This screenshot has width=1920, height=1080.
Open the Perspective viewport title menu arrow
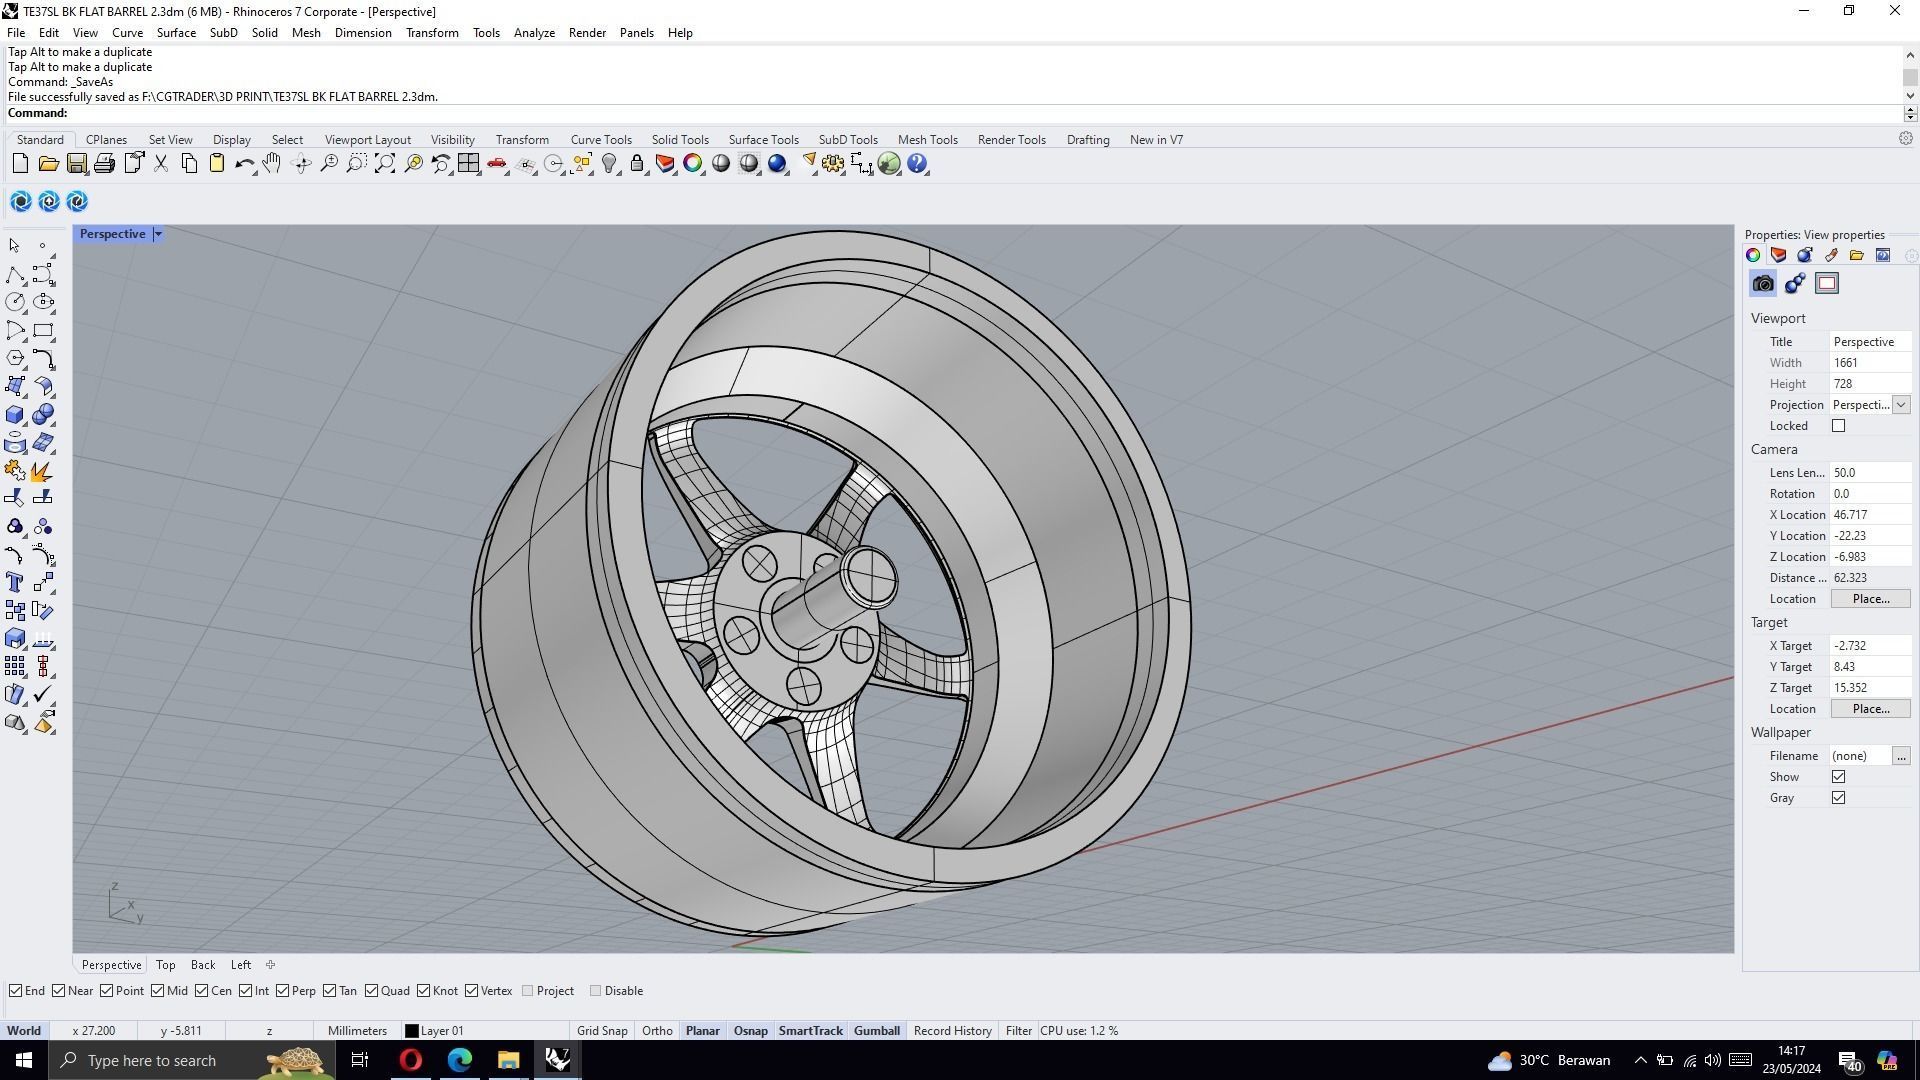pyautogui.click(x=158, y=234)
